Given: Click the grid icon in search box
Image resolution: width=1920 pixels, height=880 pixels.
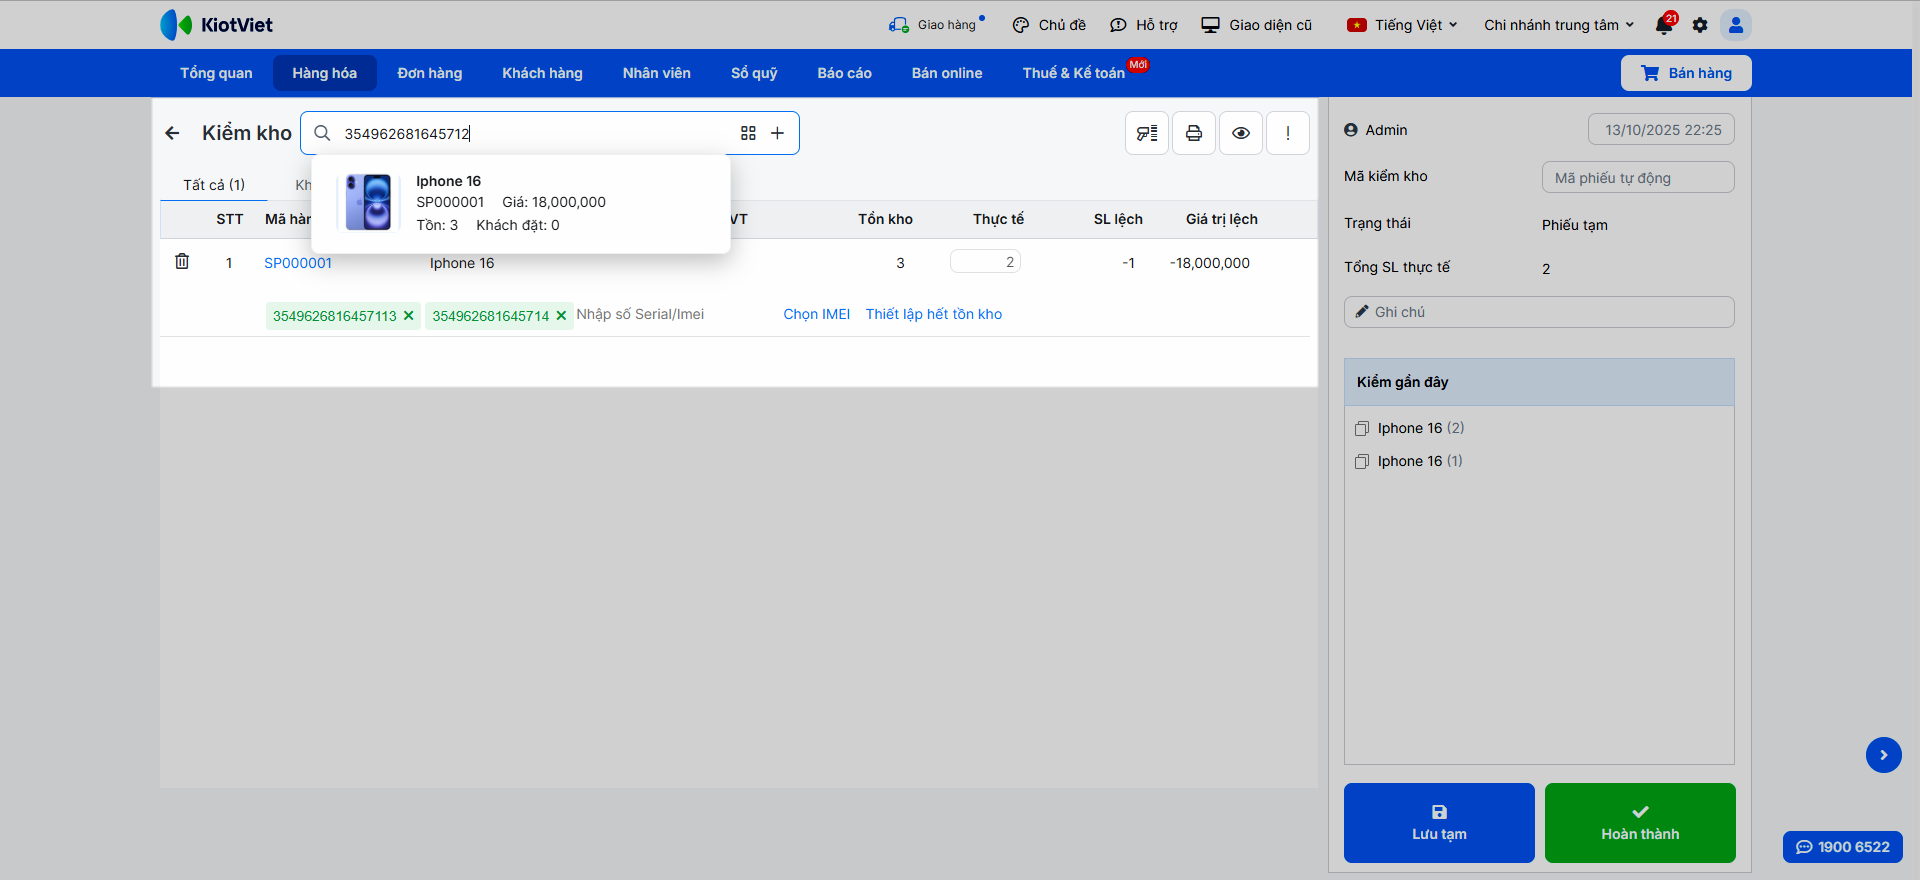Looking at the screenshot, I should click(x=748, y=133).
